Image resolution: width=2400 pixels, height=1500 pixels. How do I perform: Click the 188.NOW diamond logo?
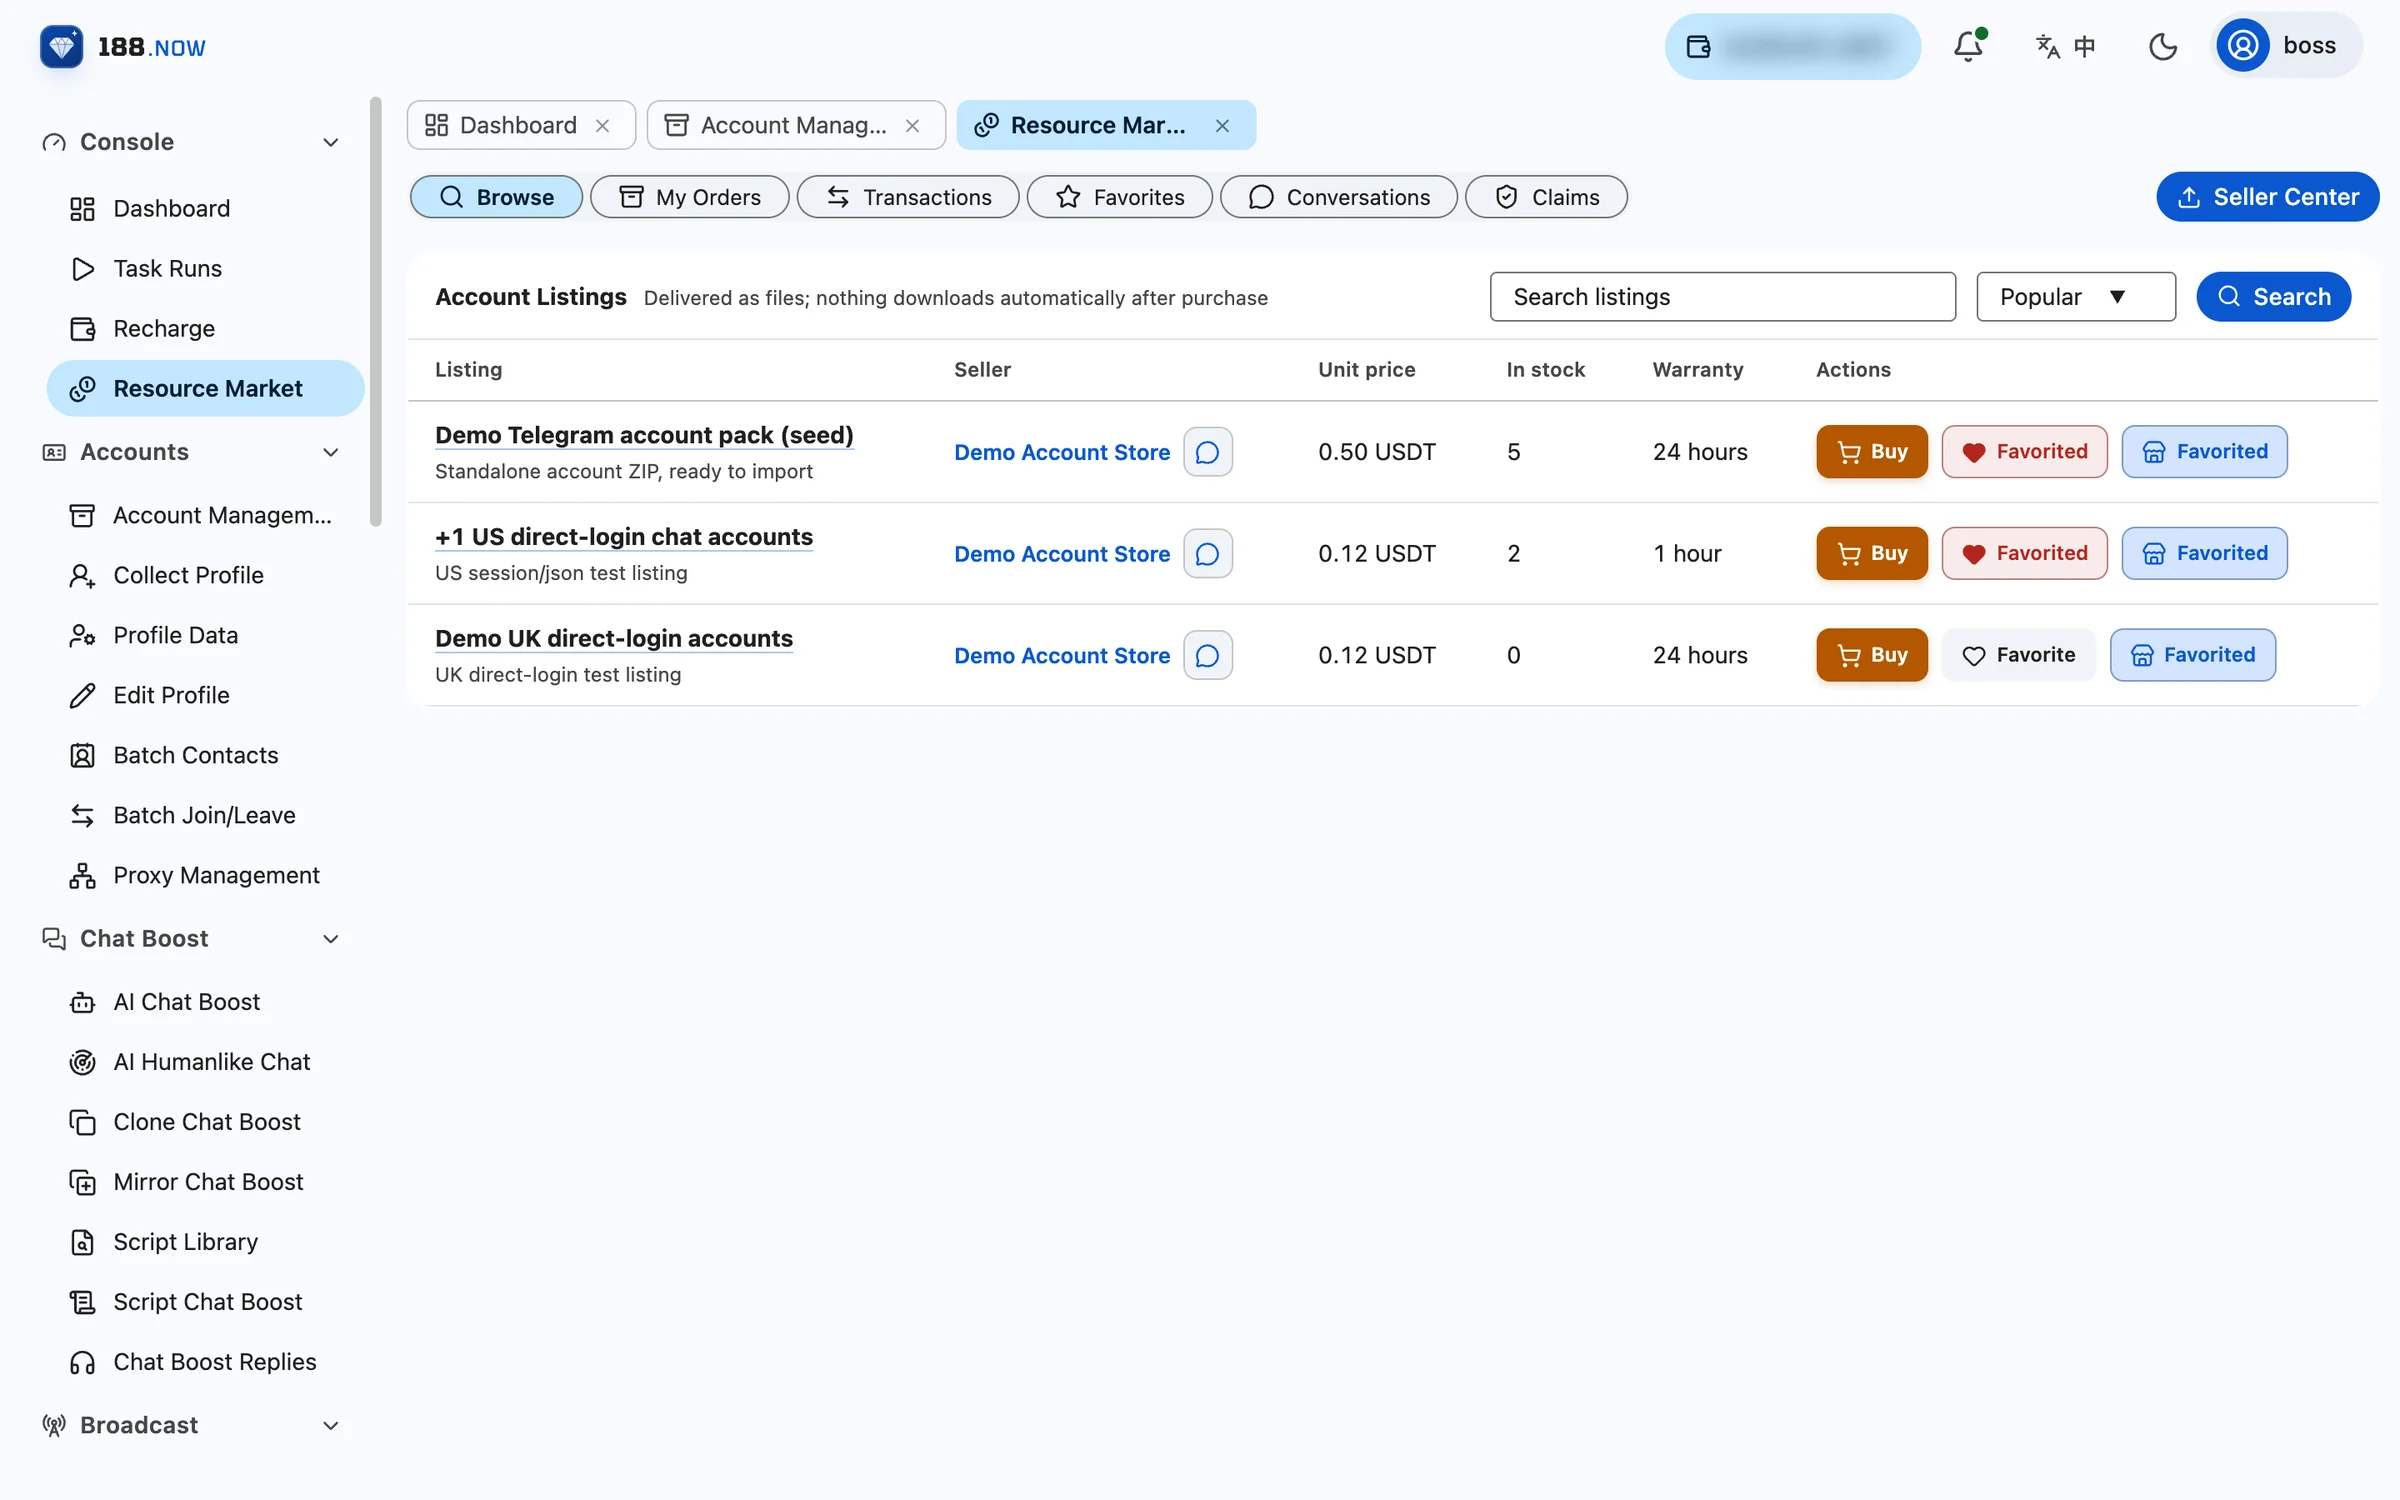pyautogui.click(x=62, y=46)
